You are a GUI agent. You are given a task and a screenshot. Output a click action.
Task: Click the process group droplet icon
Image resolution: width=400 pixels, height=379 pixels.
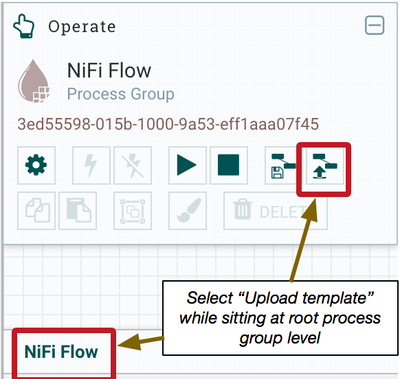click(x=34, y=81)
